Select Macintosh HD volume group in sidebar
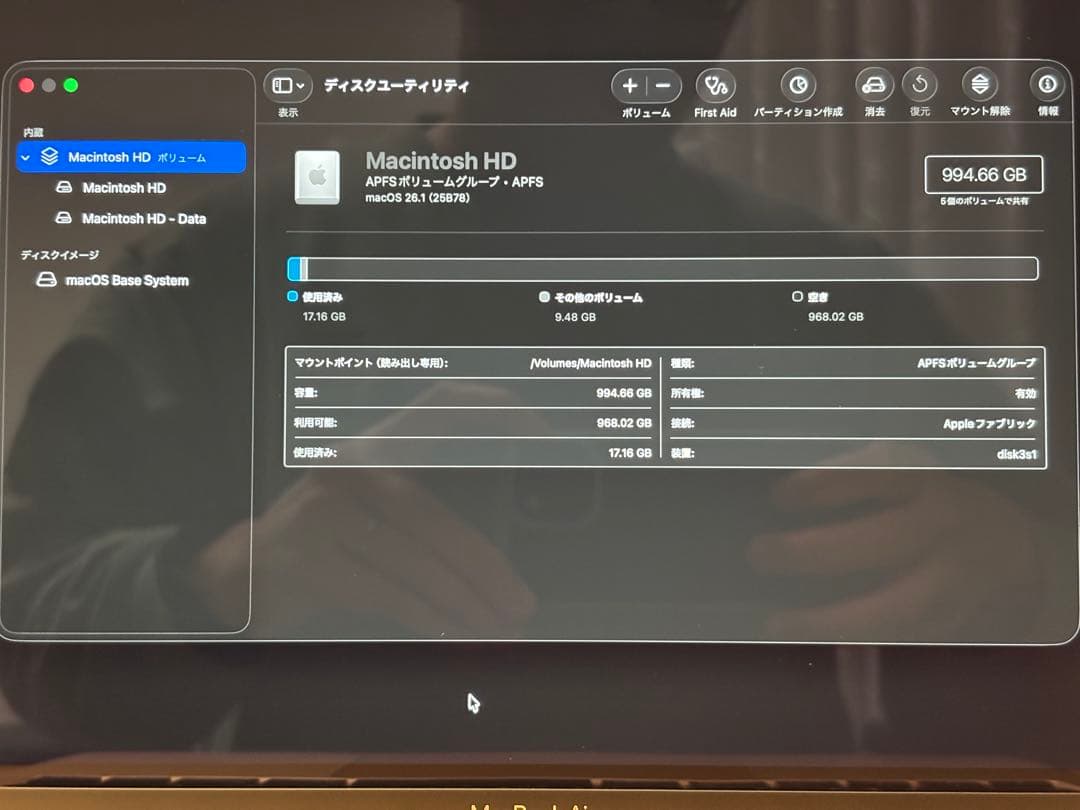This screenshot has height=810, width=1080. (110, 157)
